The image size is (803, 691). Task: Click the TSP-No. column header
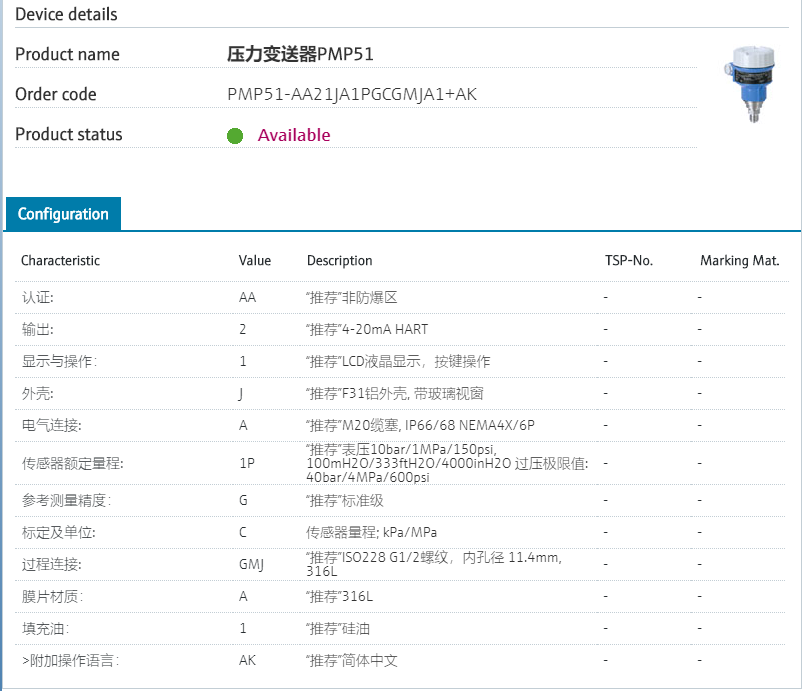click(x=629, y=261)
